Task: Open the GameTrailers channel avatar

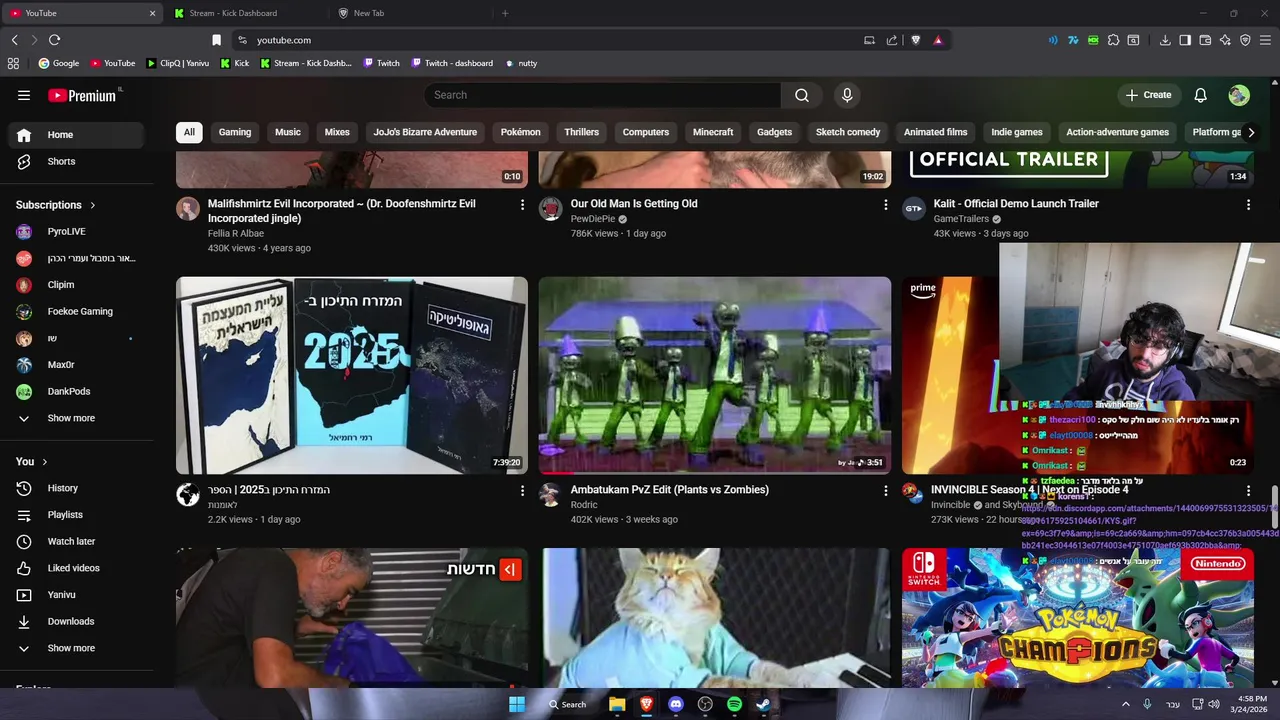Action: coord(913,209)
